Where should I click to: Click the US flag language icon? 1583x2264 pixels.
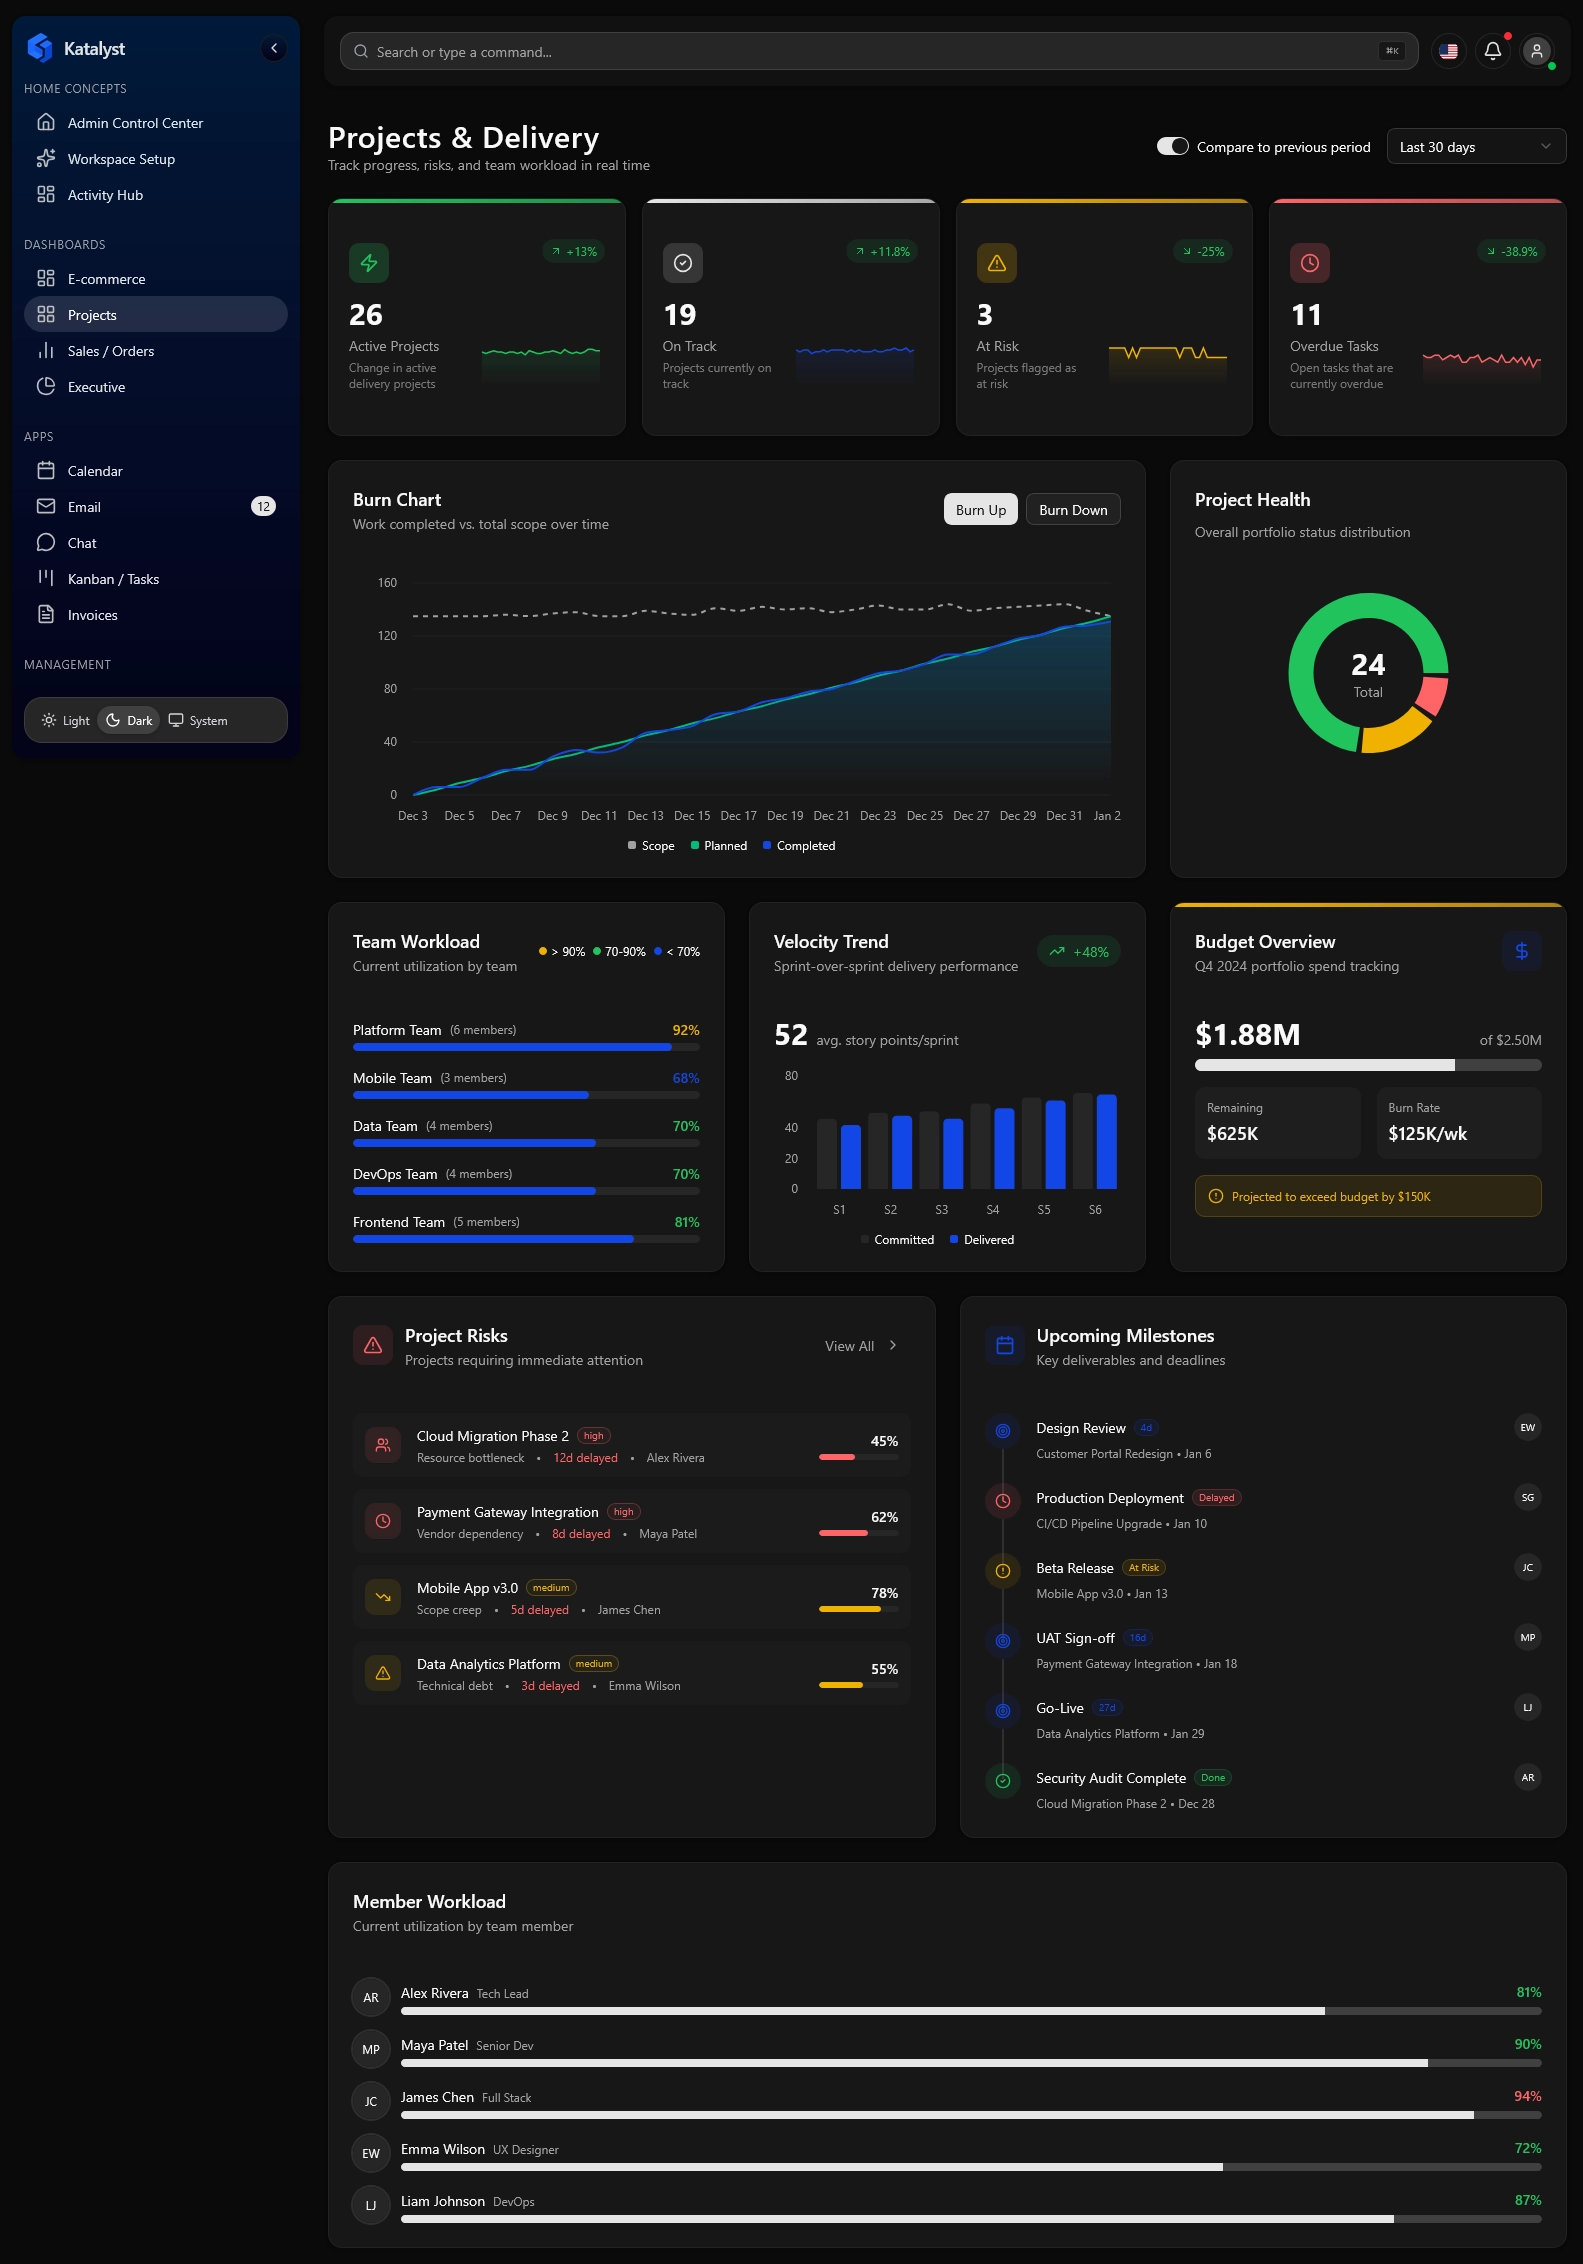point(1448,51)
